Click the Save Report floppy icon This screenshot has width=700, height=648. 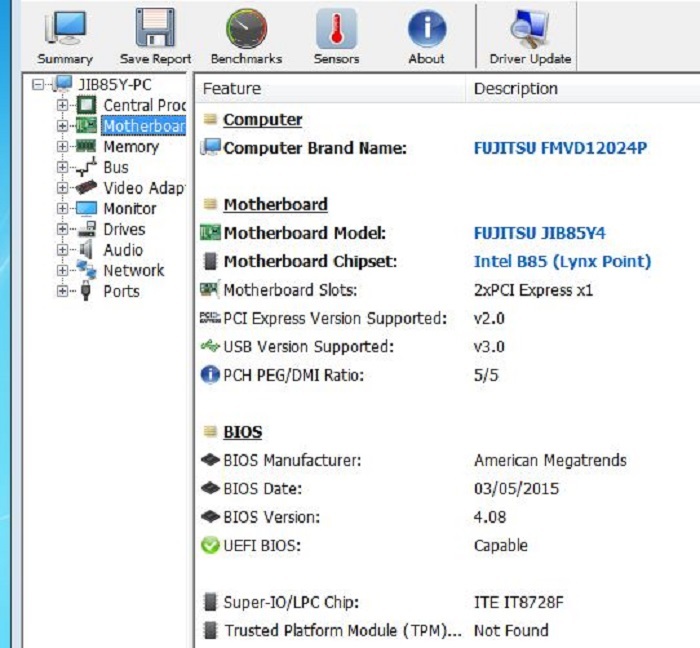(155, 28)
